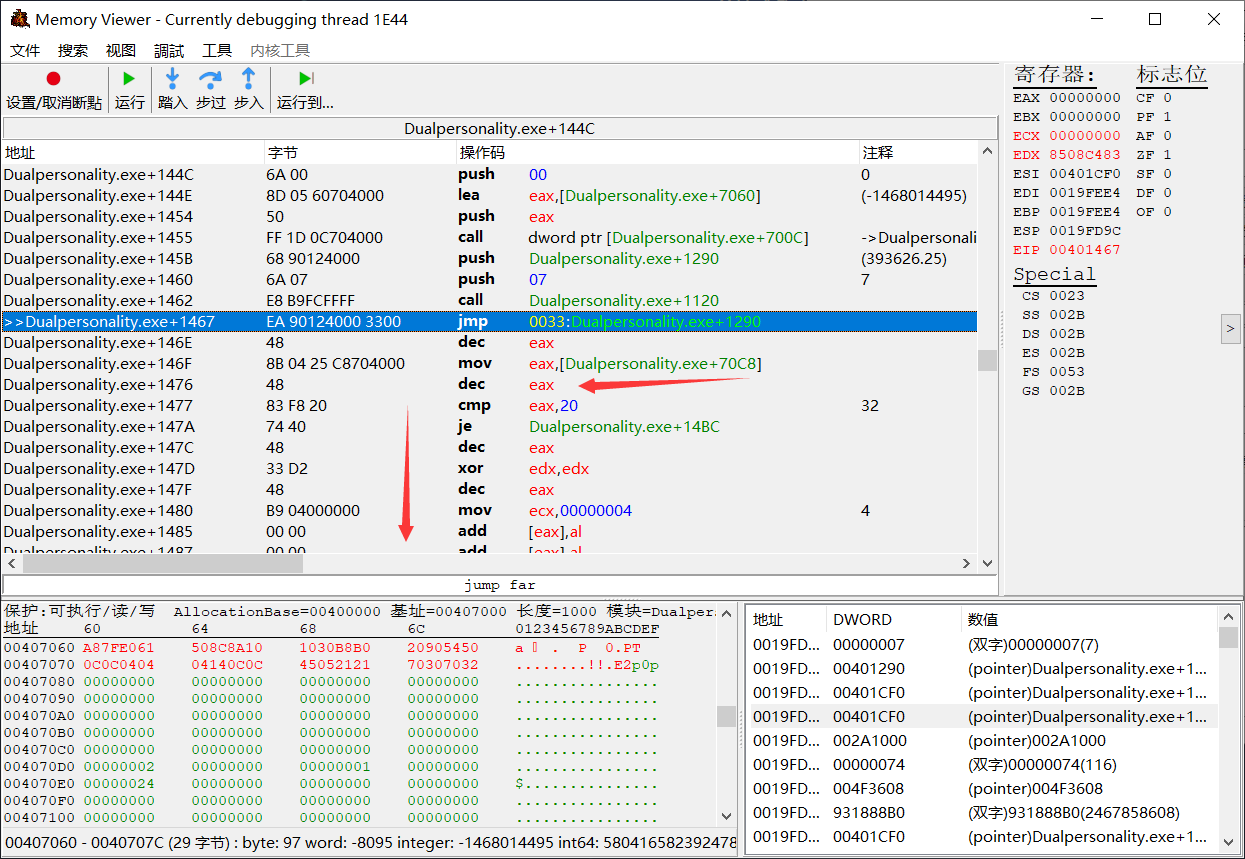Click the Run To green icon

[306, 79]
